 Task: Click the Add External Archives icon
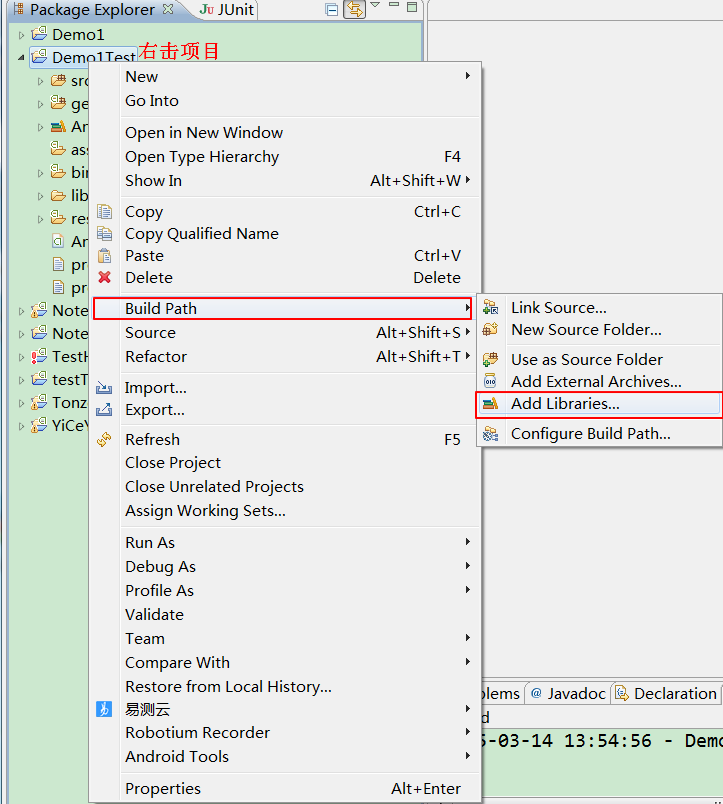tap(490, 382)
